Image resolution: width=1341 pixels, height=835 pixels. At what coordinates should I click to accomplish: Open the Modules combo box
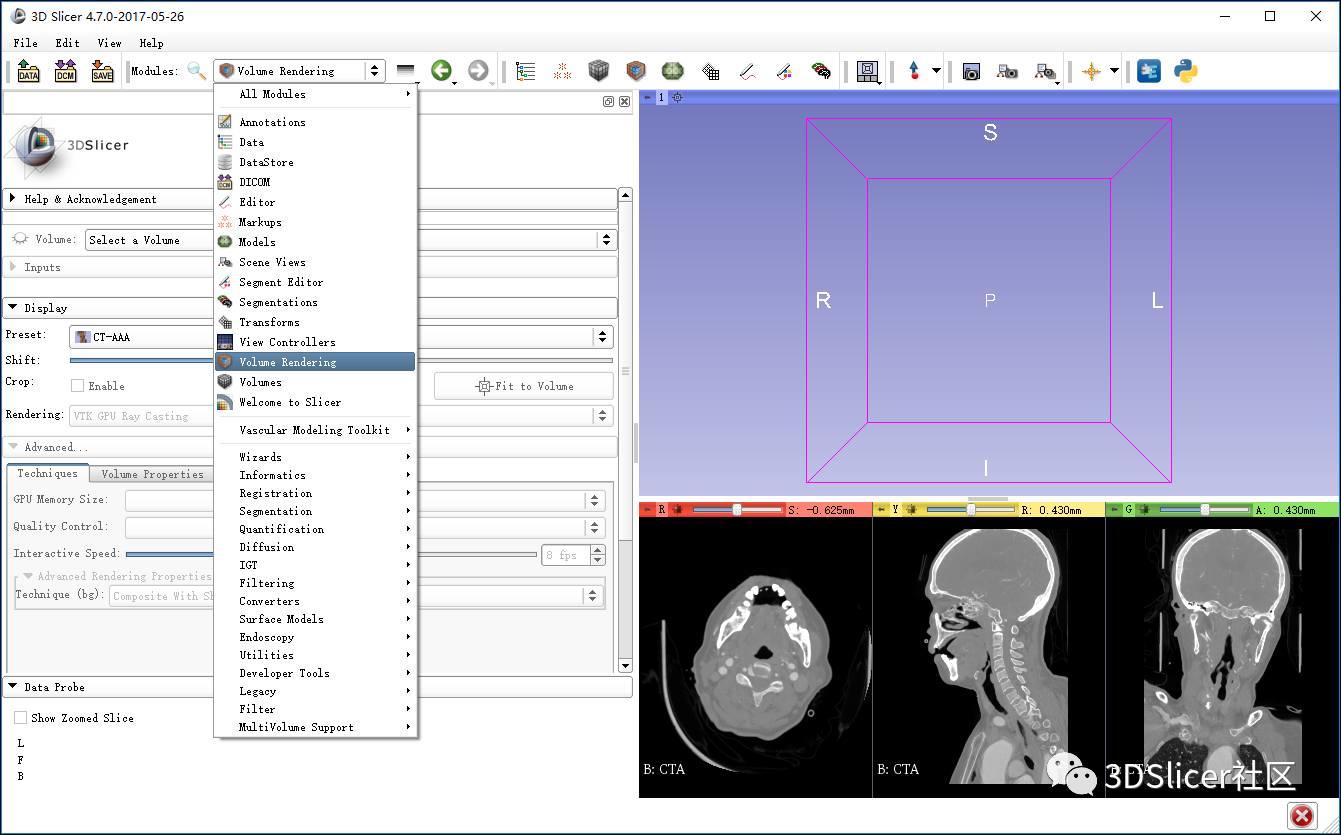pyautogui.click(x=299, y=71)
